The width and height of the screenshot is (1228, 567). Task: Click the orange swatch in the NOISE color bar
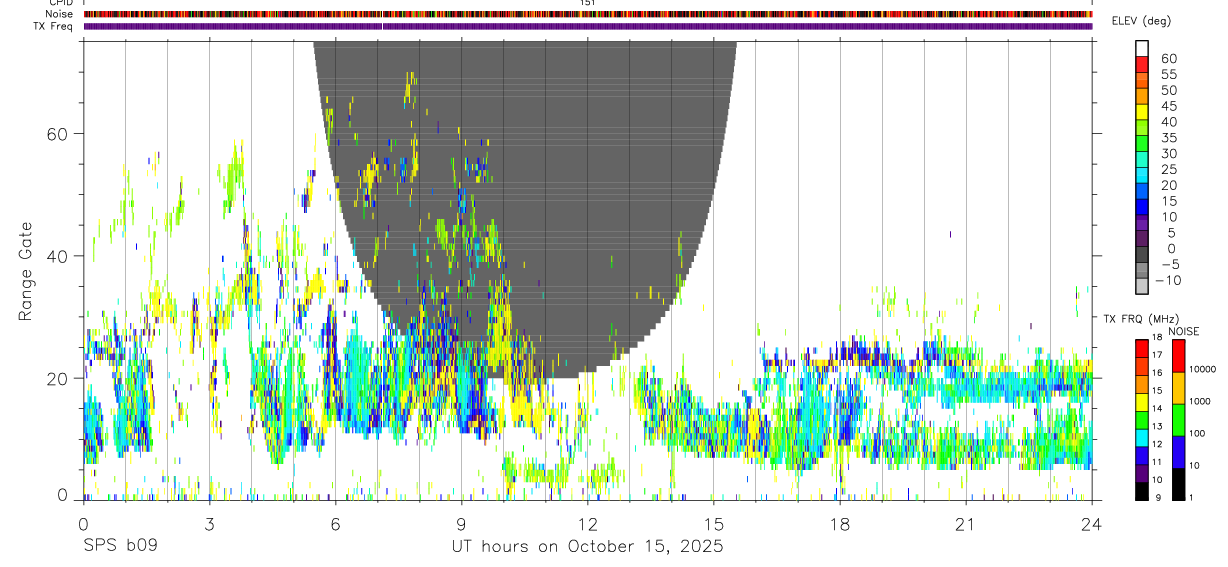[1179, 388]
